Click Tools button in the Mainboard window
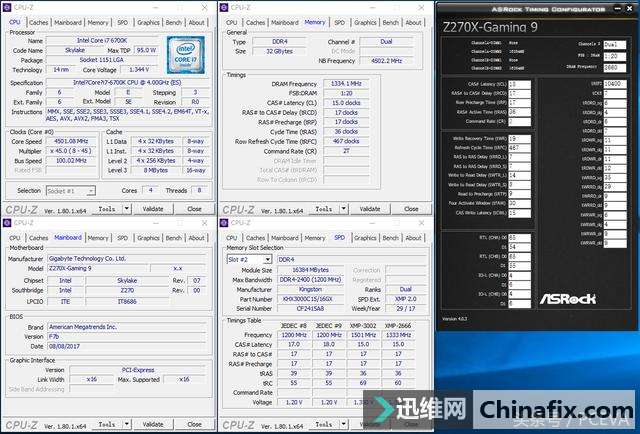The height and width of the screenshot is (434, 640). 107,424
